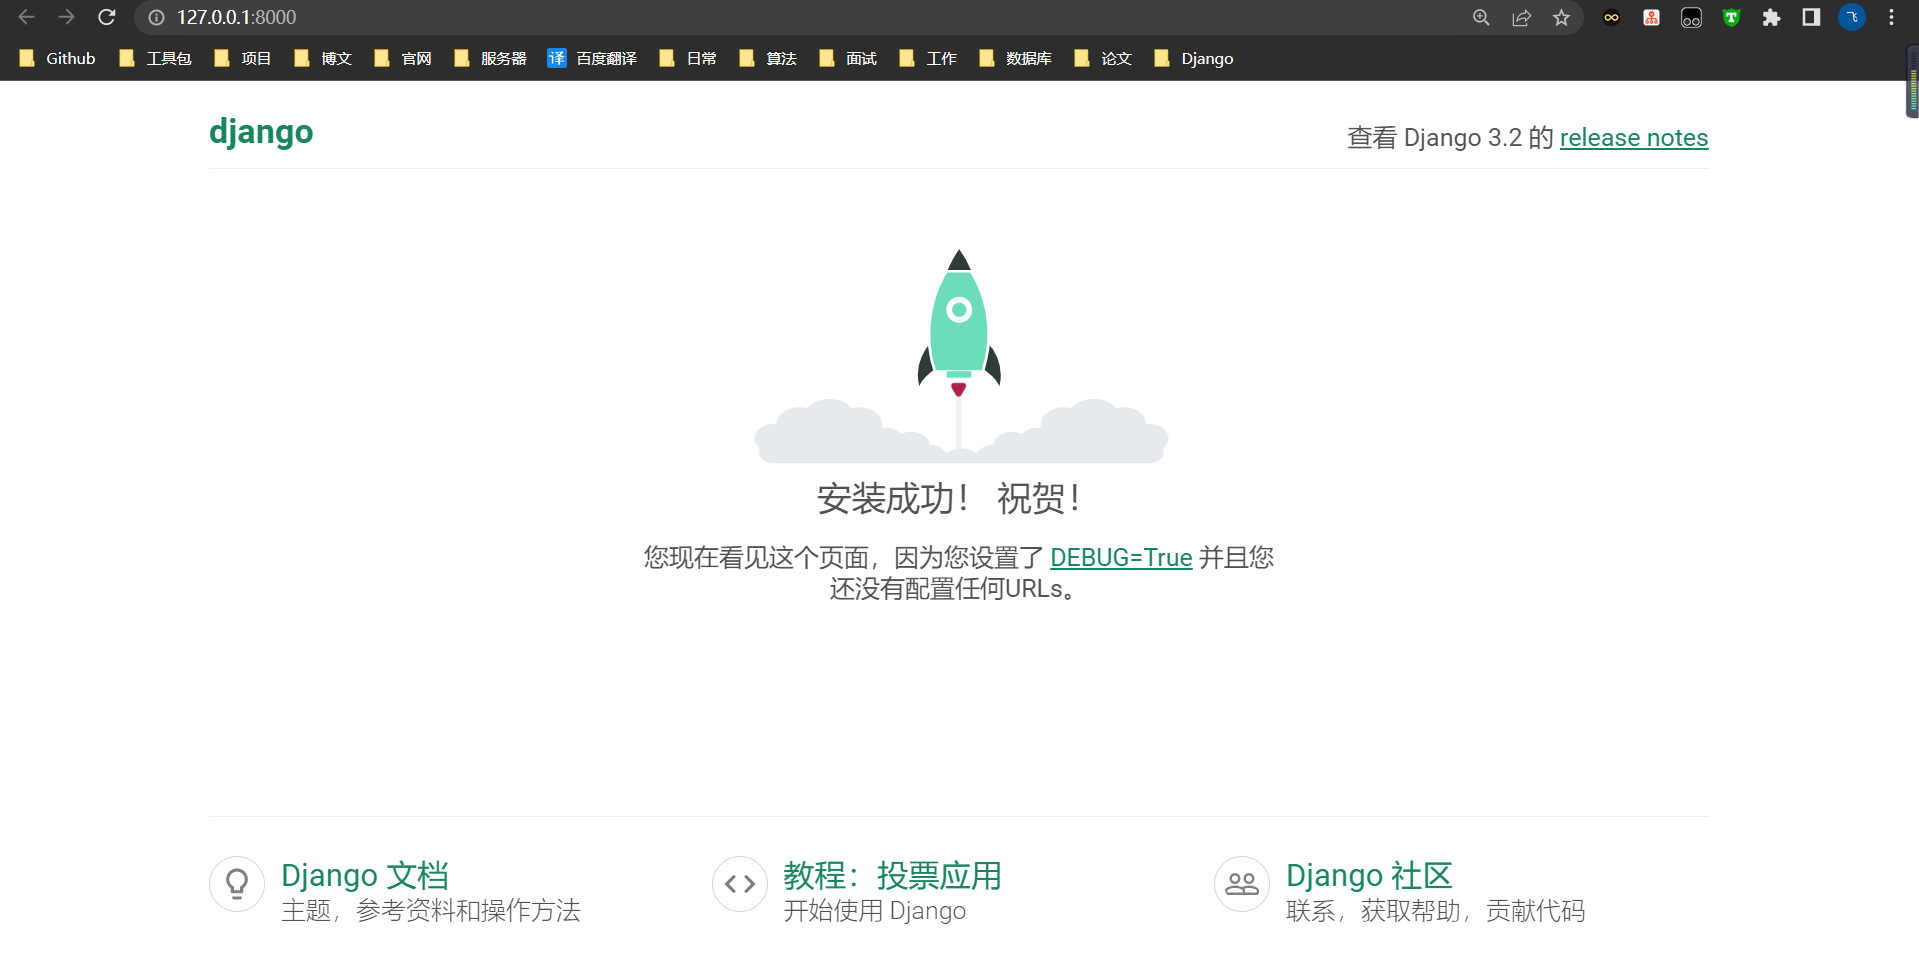The height and width of the screenshot is (968, 1919).
Task: Open the 教程：投票应用 link
Action: pyautogui.click(x=892, y=875)
